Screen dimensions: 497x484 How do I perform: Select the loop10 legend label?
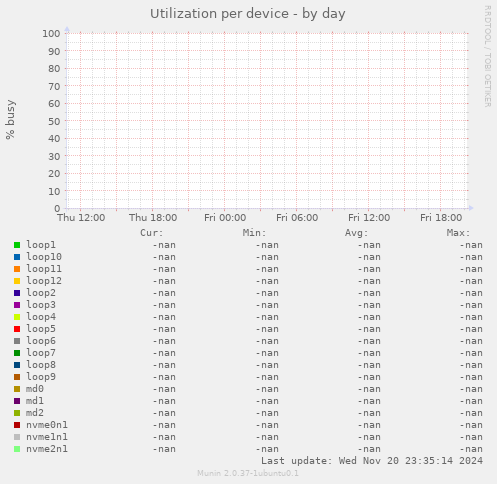[44, 257]
